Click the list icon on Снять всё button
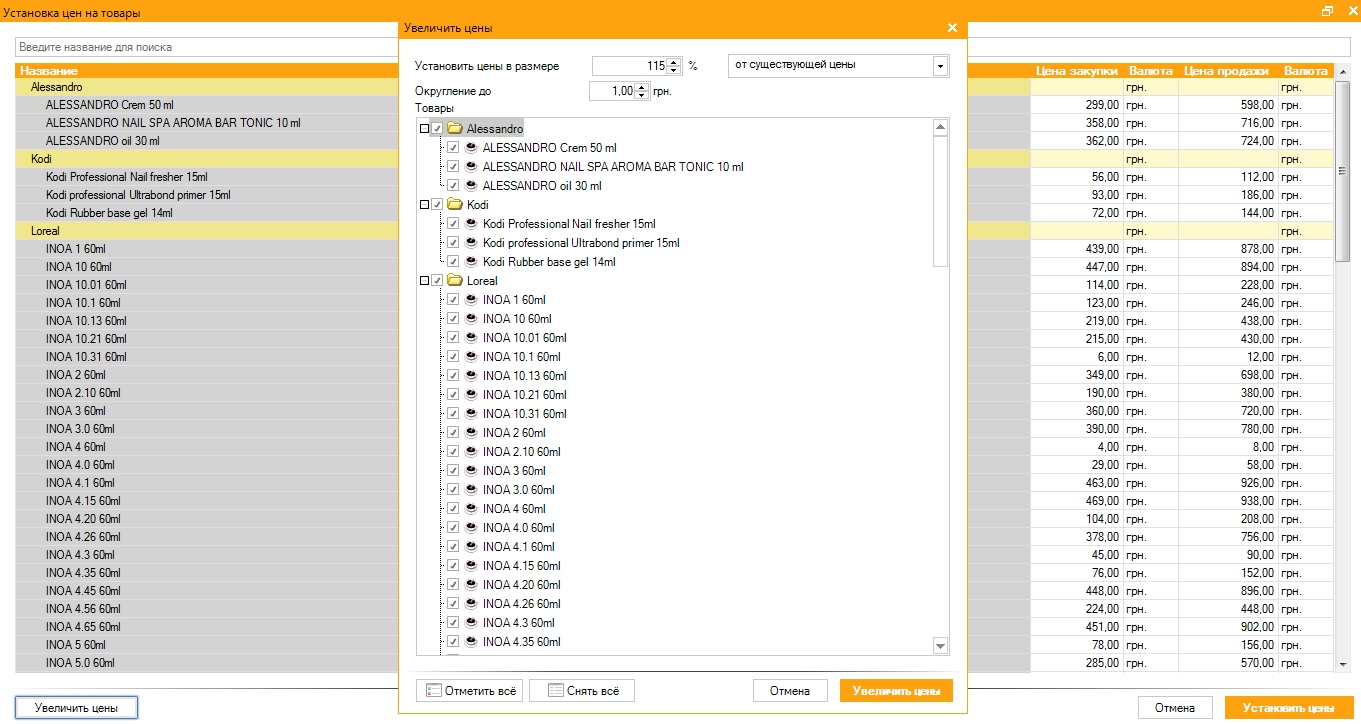Screen dimensions: 1361x724 point(555,691)
